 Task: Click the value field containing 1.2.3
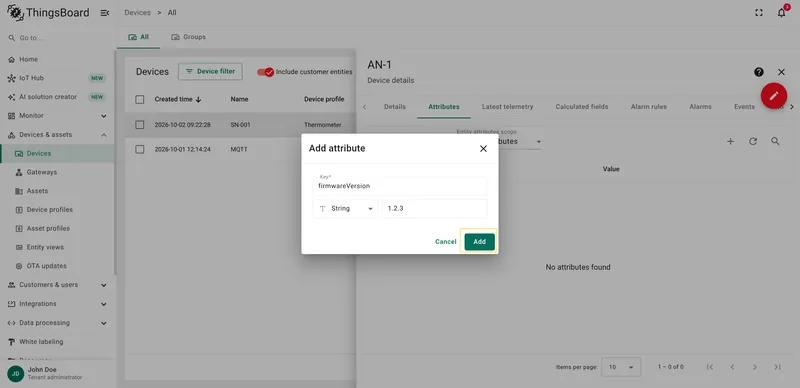click(434, 208)
